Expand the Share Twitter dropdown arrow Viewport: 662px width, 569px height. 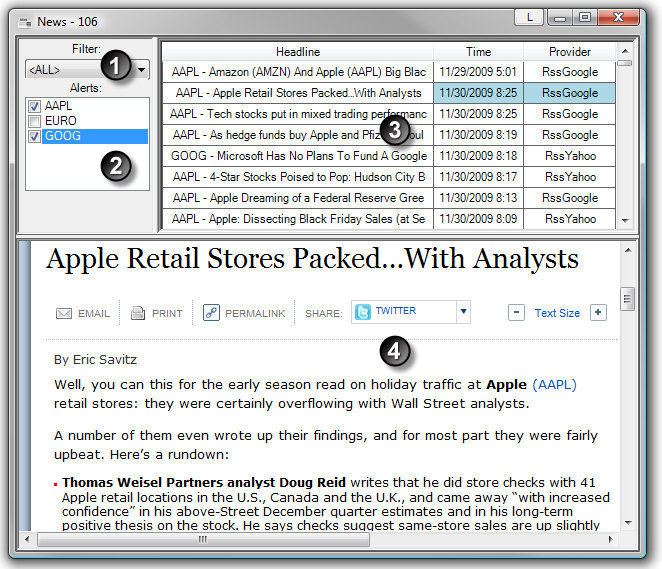463,312
